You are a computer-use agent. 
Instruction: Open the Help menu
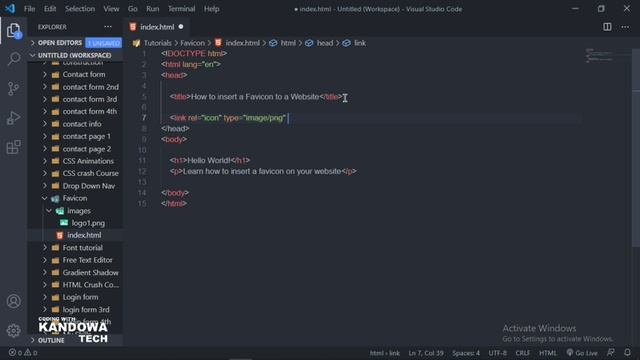(211, 9)
